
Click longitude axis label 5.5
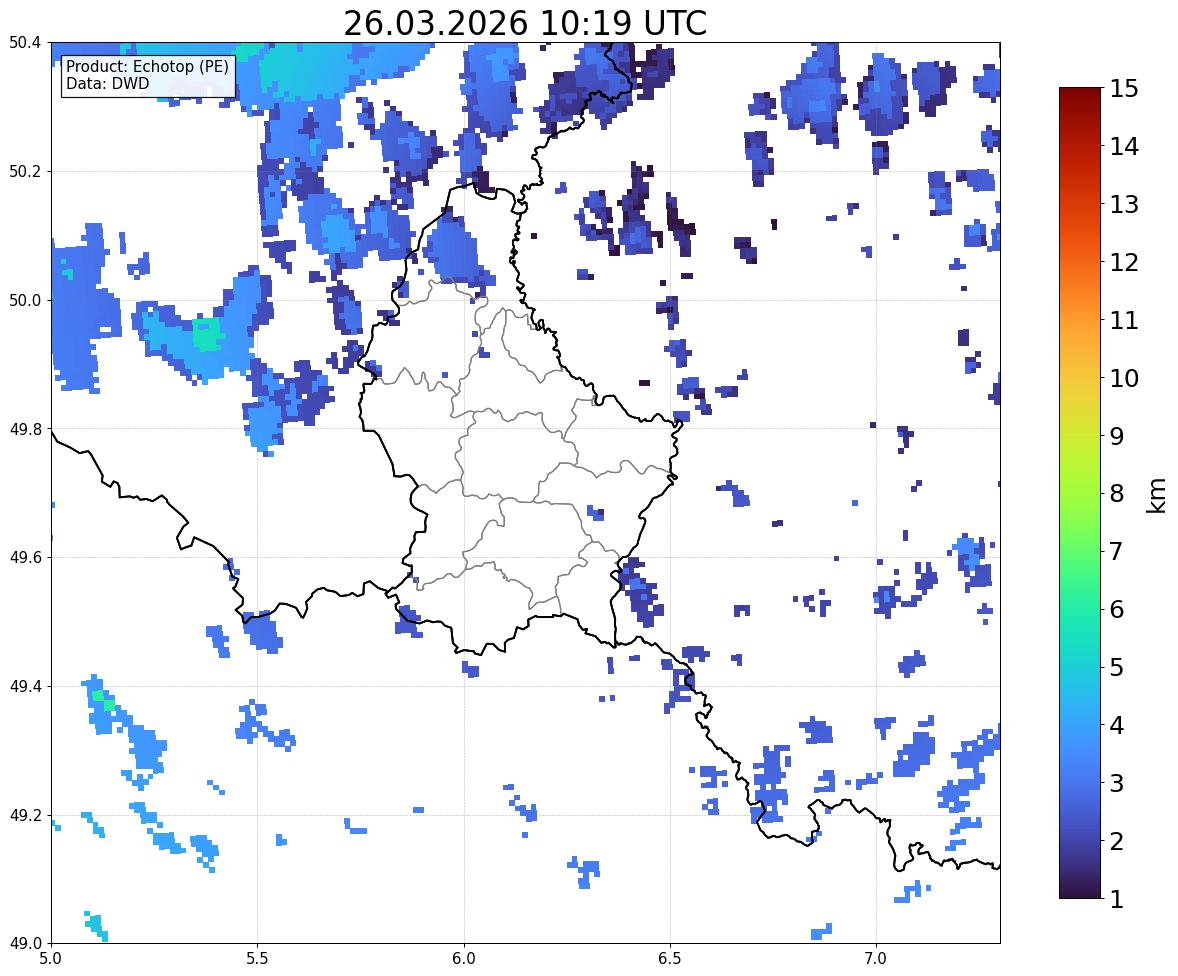click(x=257, y=959)
